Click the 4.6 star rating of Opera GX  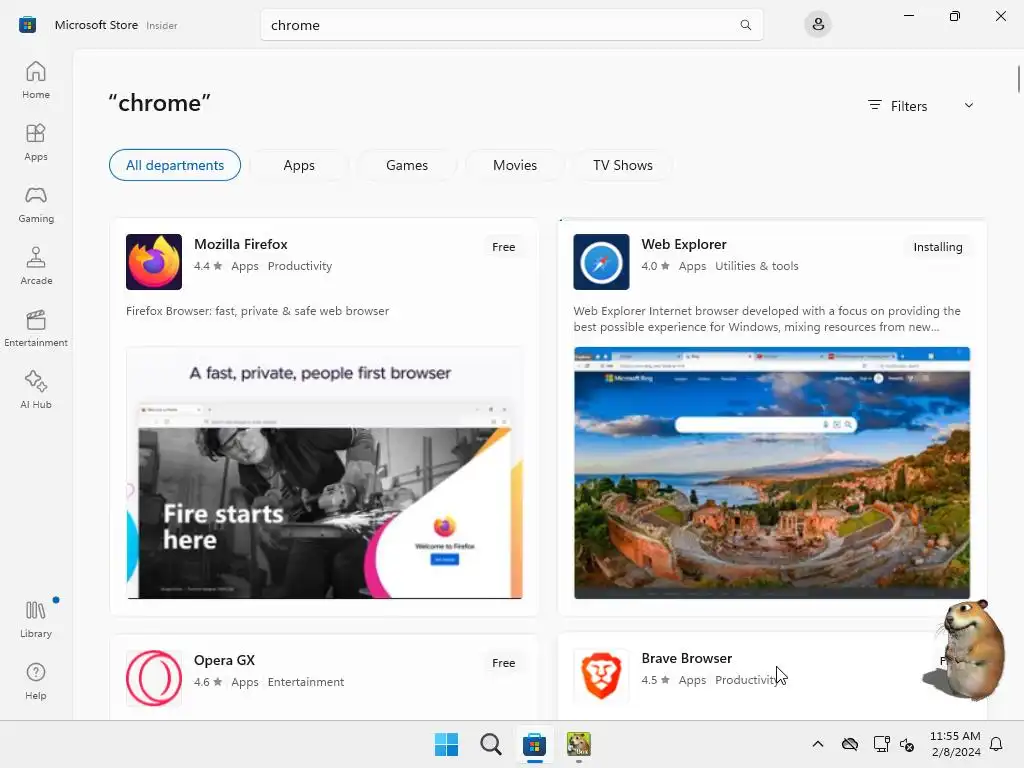coord(208,682)
